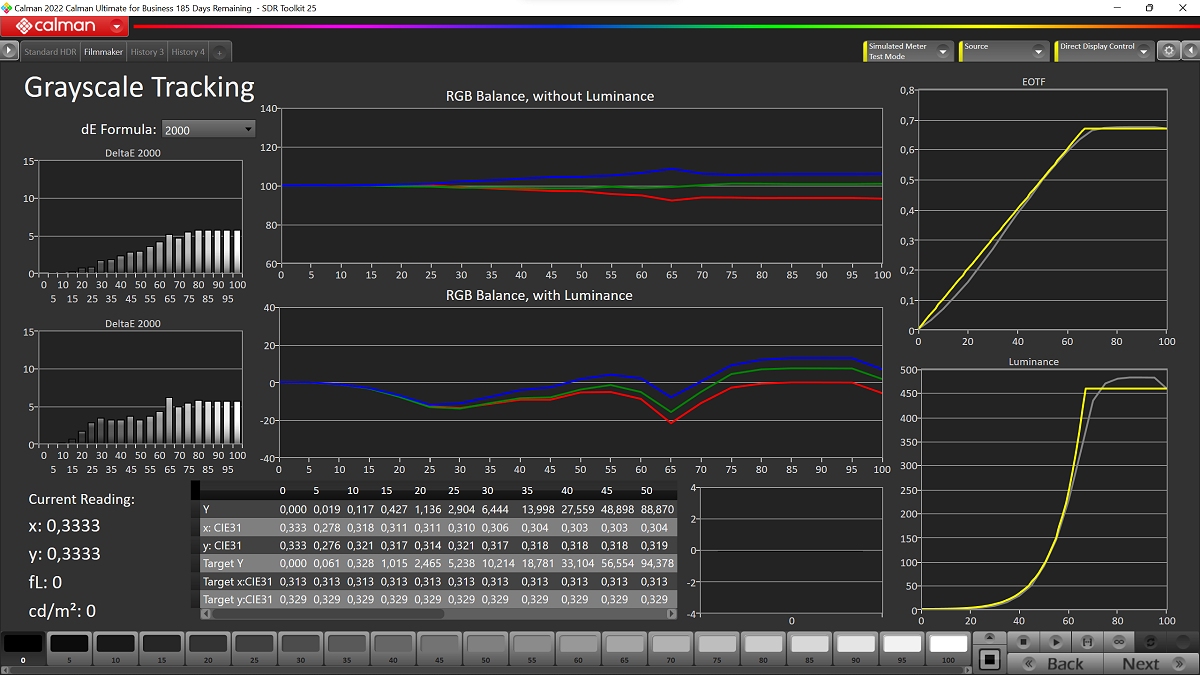Select the 100 percent white swatch
The width and height of the screenshot is (1200, 675).
coord(949,647)
